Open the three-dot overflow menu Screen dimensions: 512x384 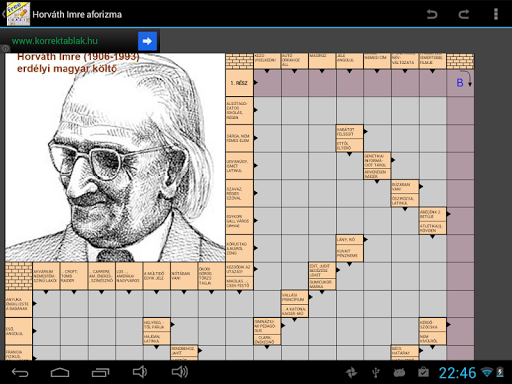tap(496, 14)
